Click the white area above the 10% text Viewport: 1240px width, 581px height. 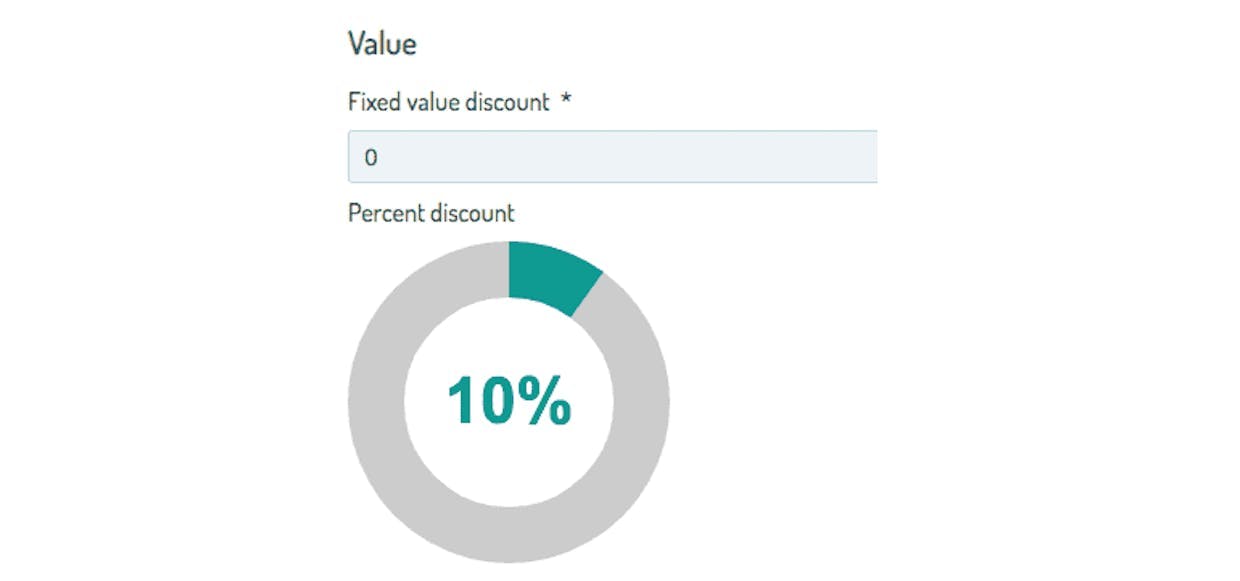[509, 335]
